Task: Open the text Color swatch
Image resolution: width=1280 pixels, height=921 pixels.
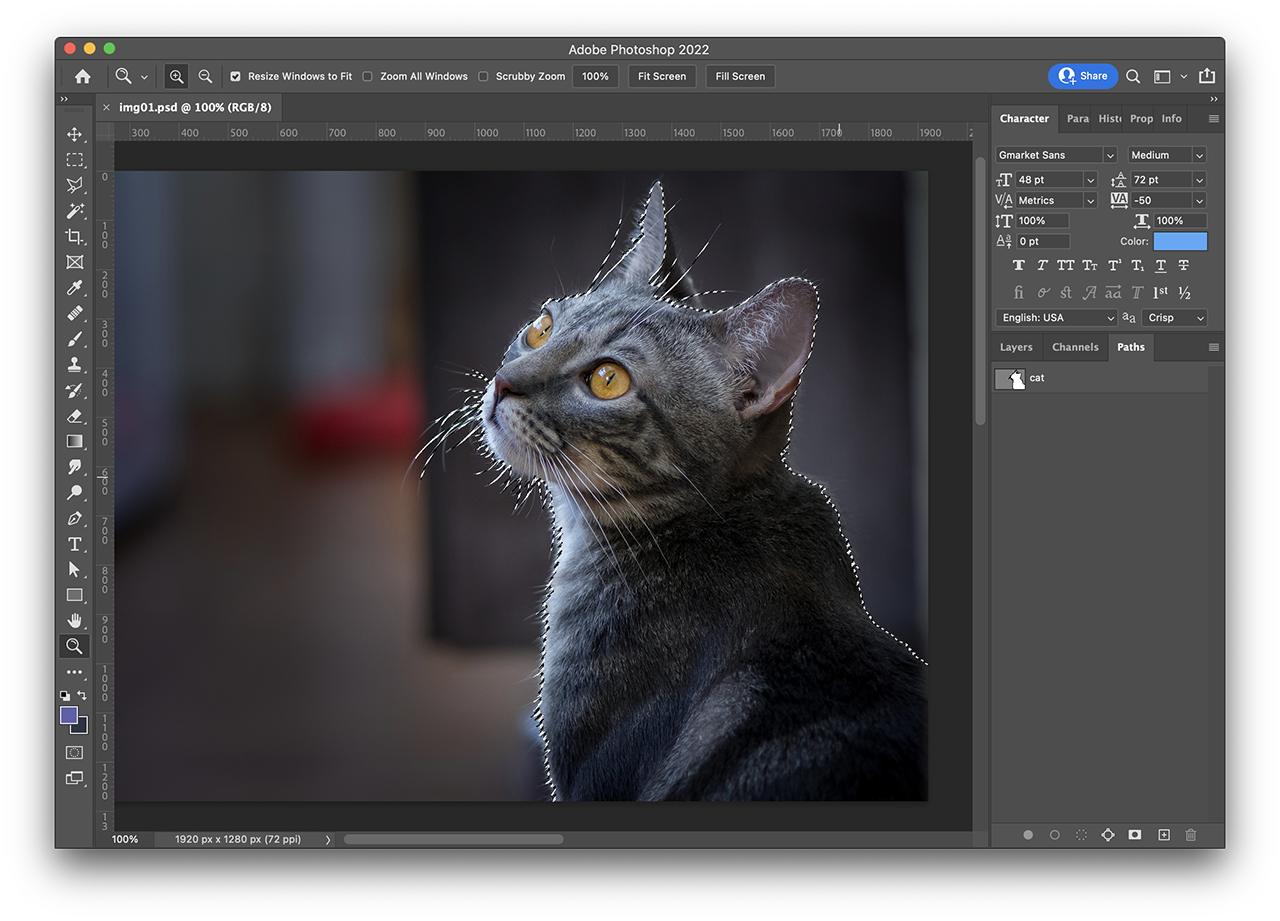Action: 1180,241
